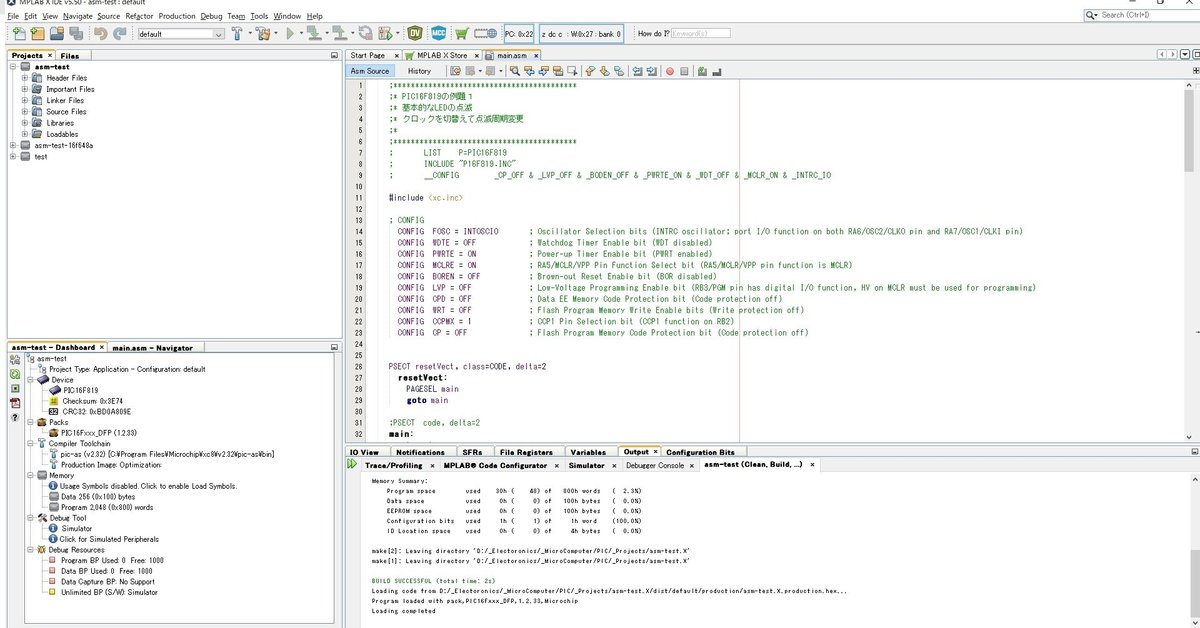Viewport: 1200px width, 628px height.
Task: Click the shopping cart store icon in toolbar
Action: [462, 34]
